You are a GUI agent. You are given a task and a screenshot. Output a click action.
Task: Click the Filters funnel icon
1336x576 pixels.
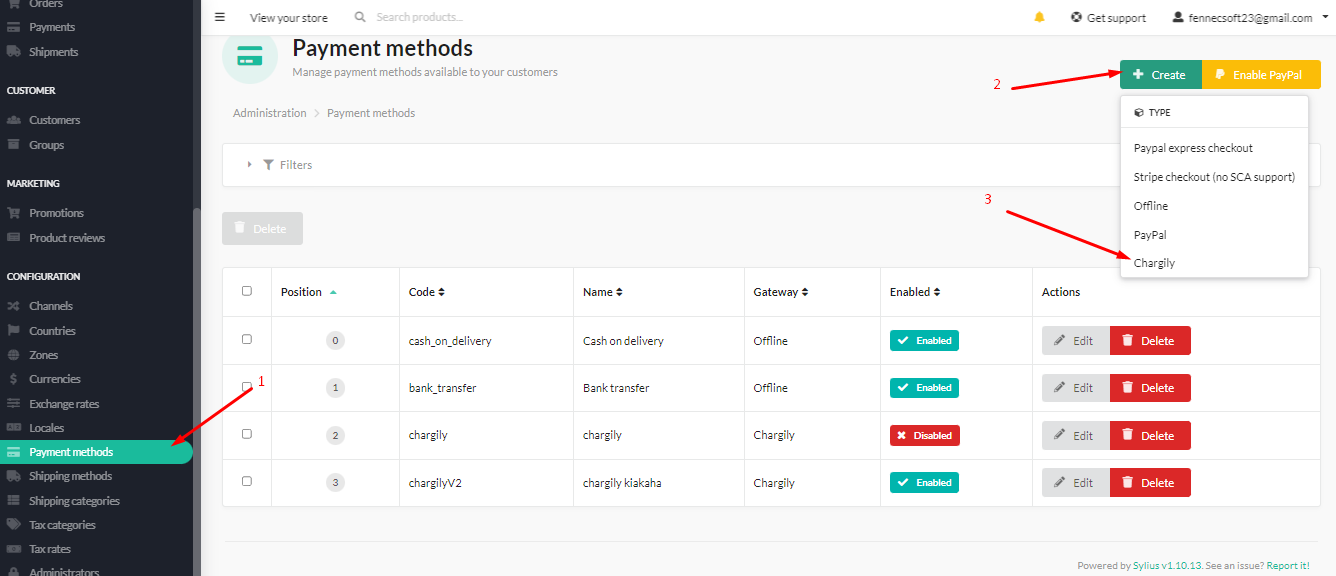pyautogui.click(x=268, y=165)
